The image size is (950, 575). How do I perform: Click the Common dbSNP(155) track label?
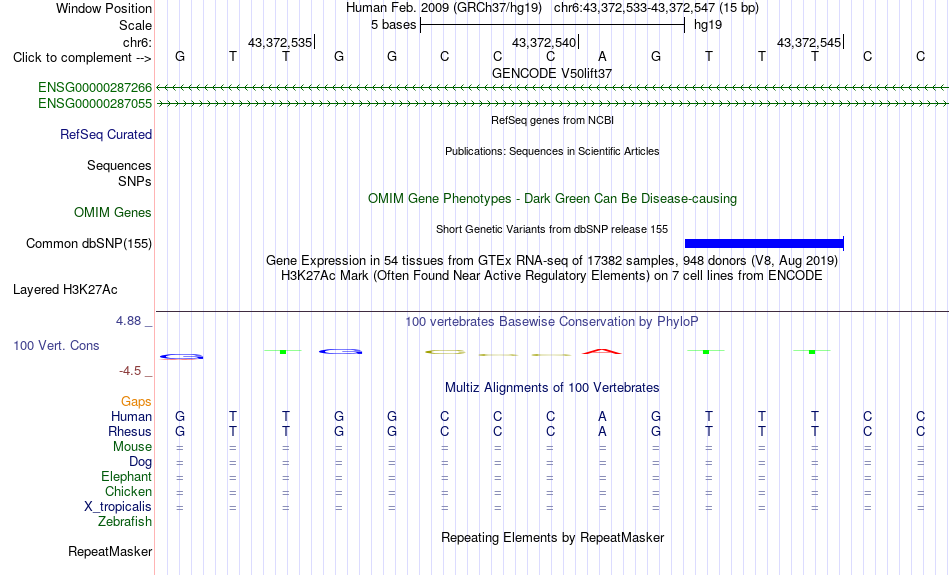(x=89, y=244)
